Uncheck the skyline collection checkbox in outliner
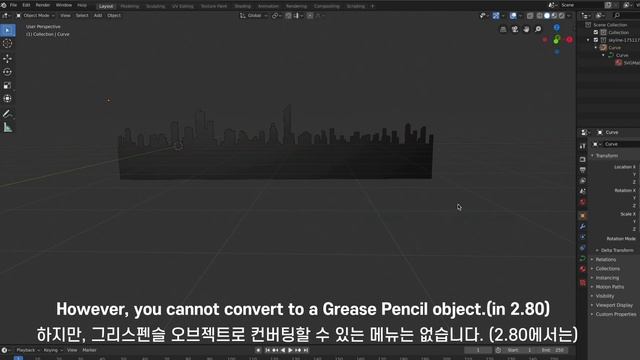 [x=596, y=40]
